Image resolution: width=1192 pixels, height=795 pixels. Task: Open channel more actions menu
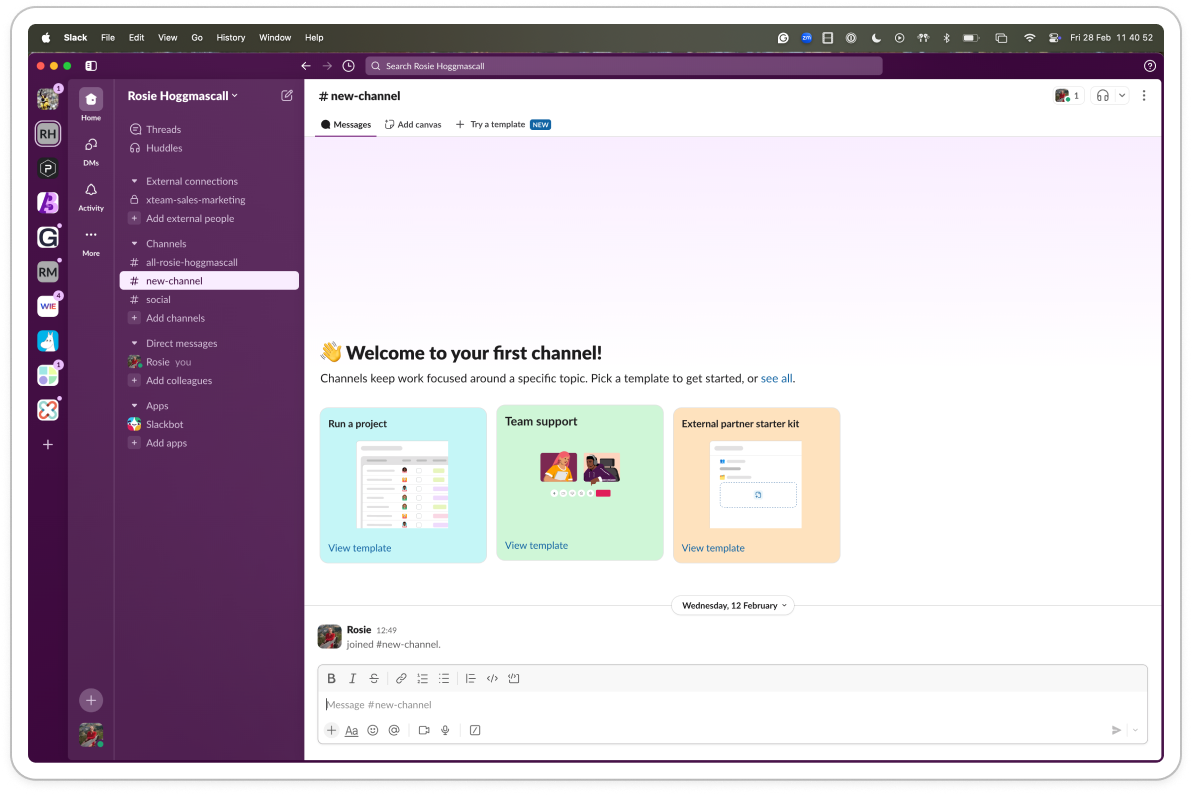1144,96
